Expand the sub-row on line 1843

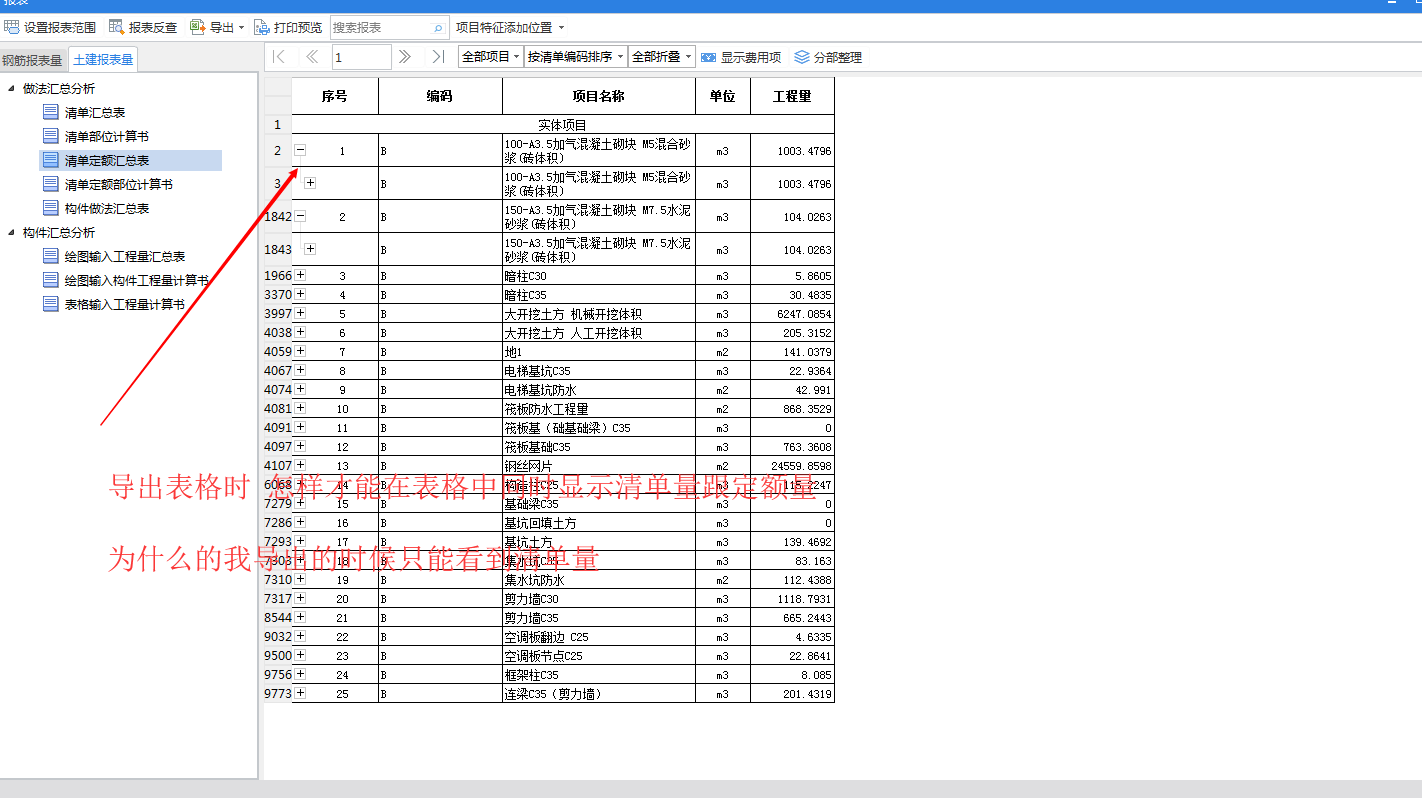pos(310,249)
